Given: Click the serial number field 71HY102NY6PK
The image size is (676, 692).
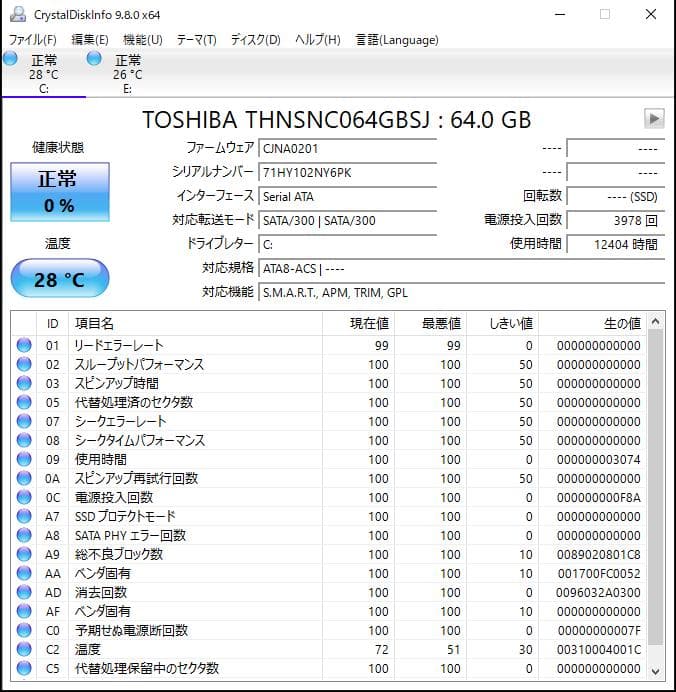Looking at the screenshot, I should point(347,173).
